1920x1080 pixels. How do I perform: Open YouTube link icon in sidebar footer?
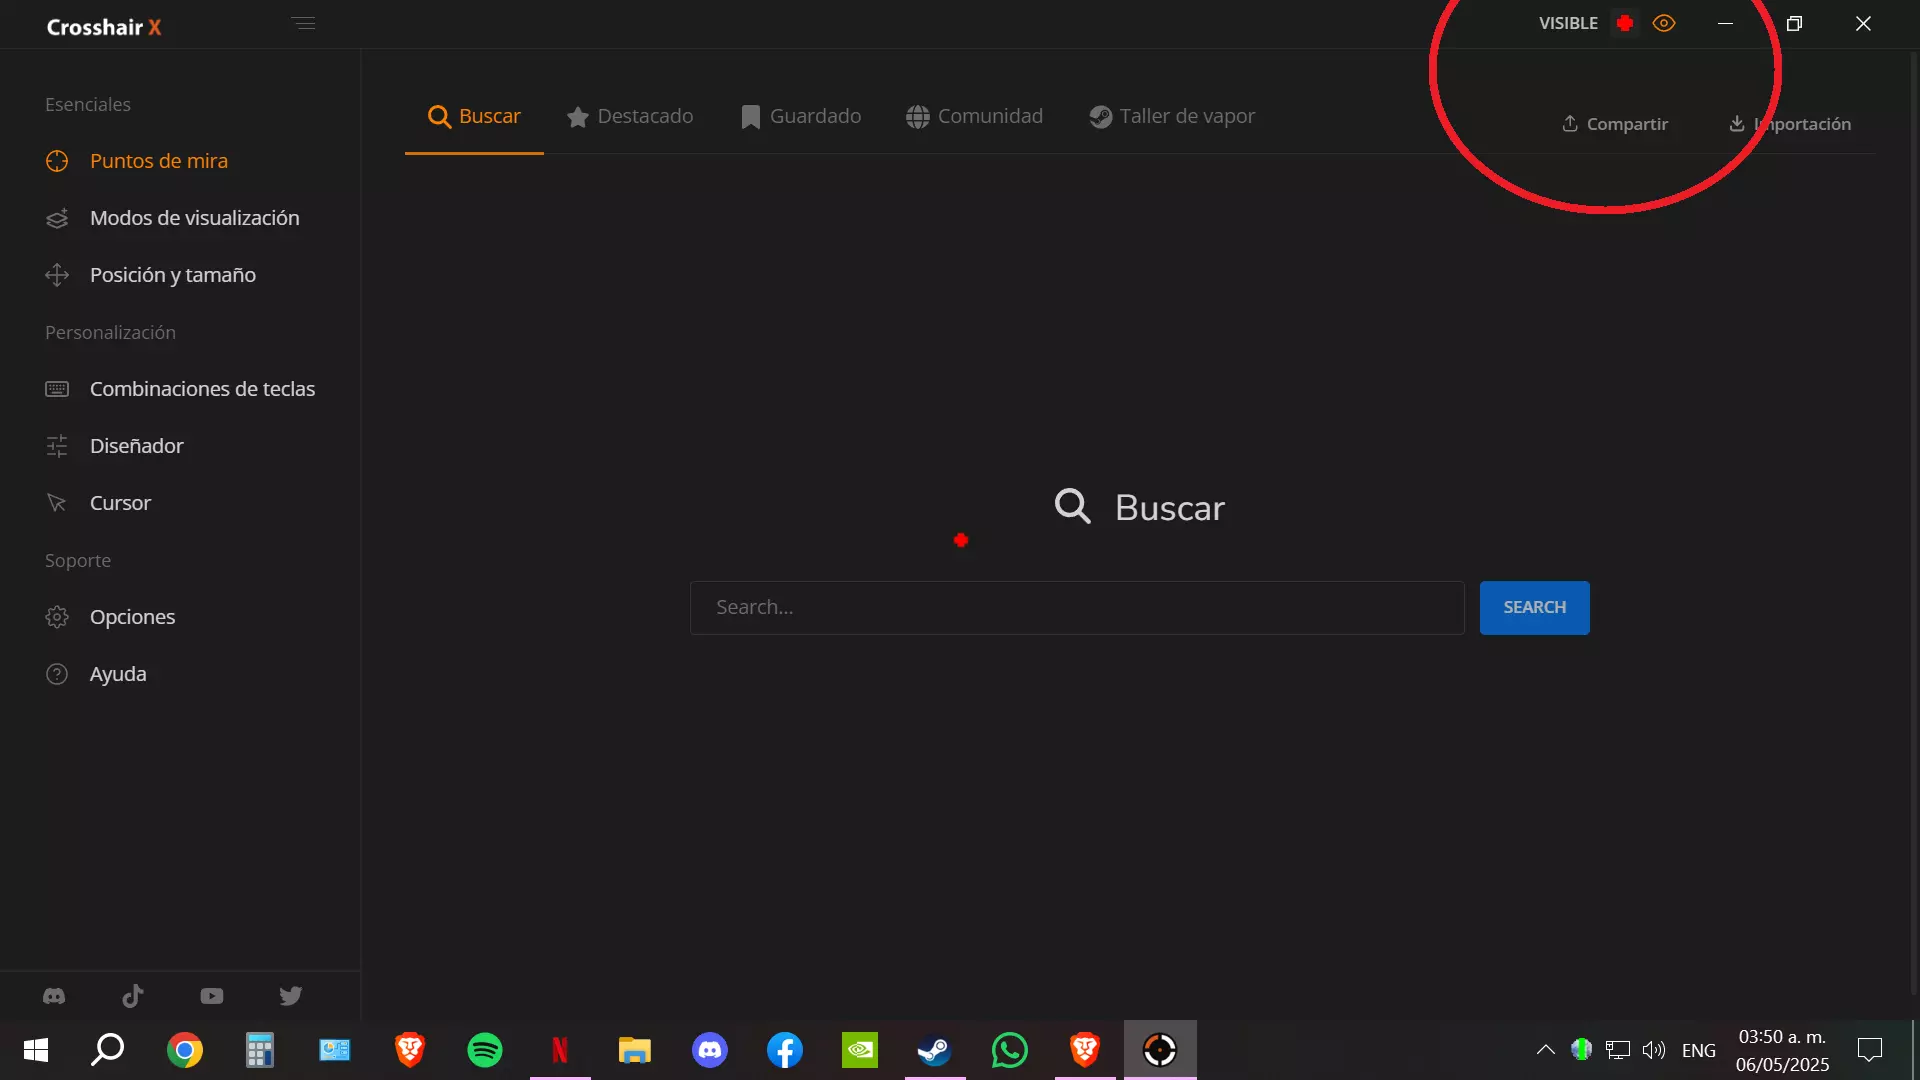(x=212, y=996)
